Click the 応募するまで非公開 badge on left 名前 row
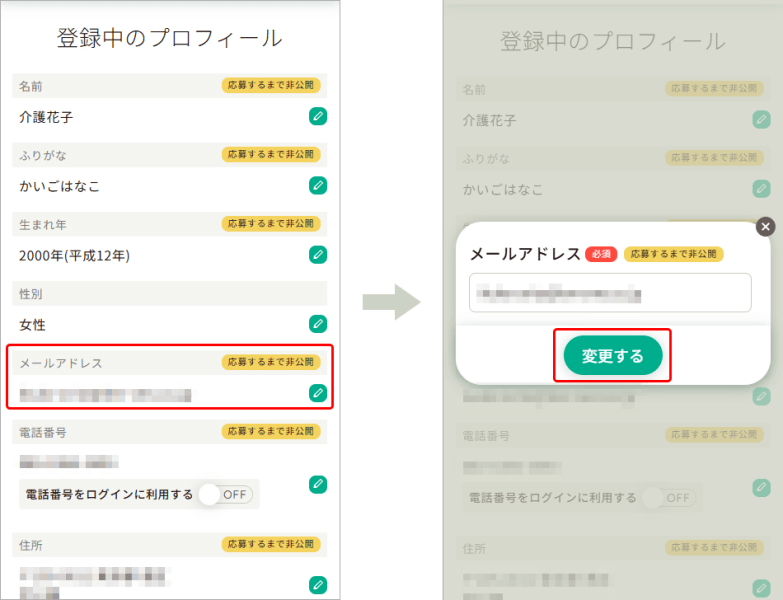 [x=270, y=86]
